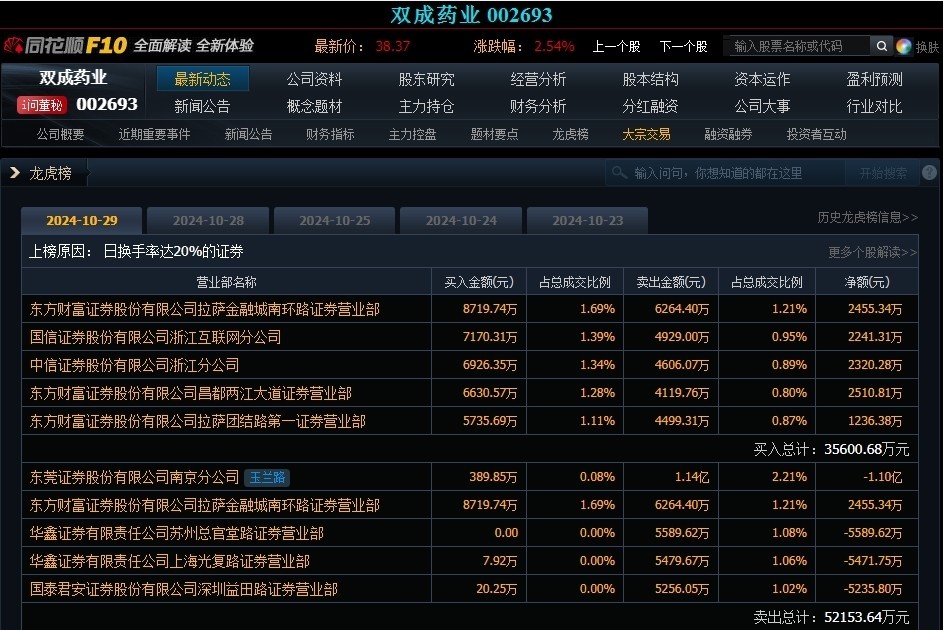This screenshot has height=630, width=943.
Task: Click the magnifier icon in the question box
Action: click(x=619, y=173)
